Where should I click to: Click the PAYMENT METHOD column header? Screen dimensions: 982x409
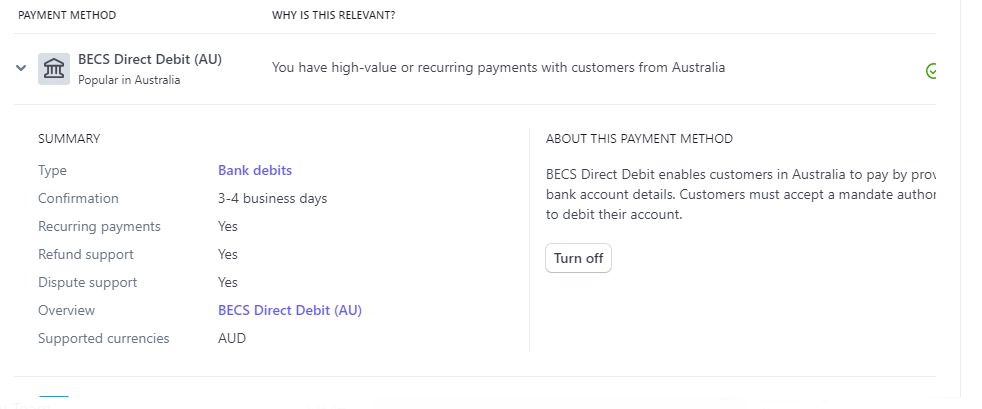(x=67, y=16)
